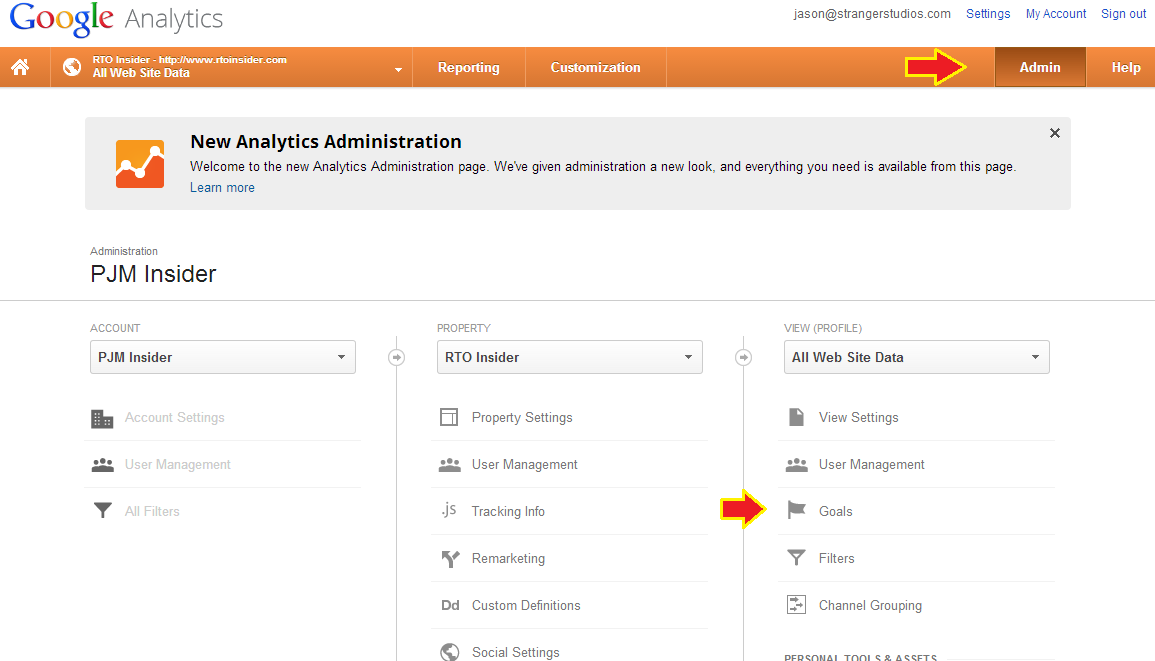Click the Sign out link

pos(1123,14)
